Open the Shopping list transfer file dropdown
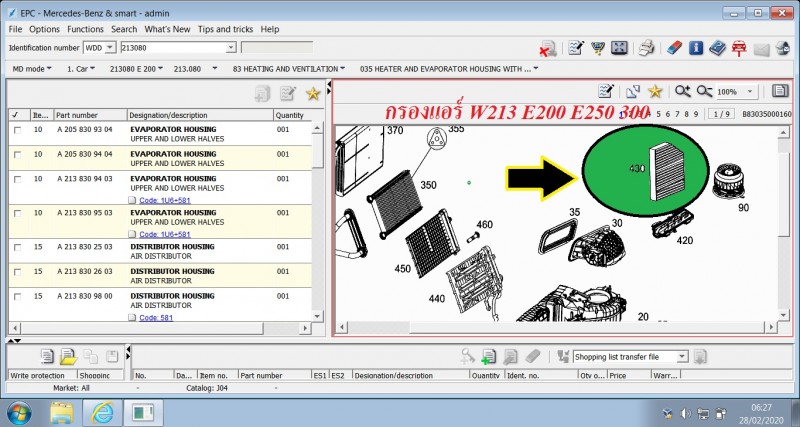The image size is (800, 427). (682, 357)
